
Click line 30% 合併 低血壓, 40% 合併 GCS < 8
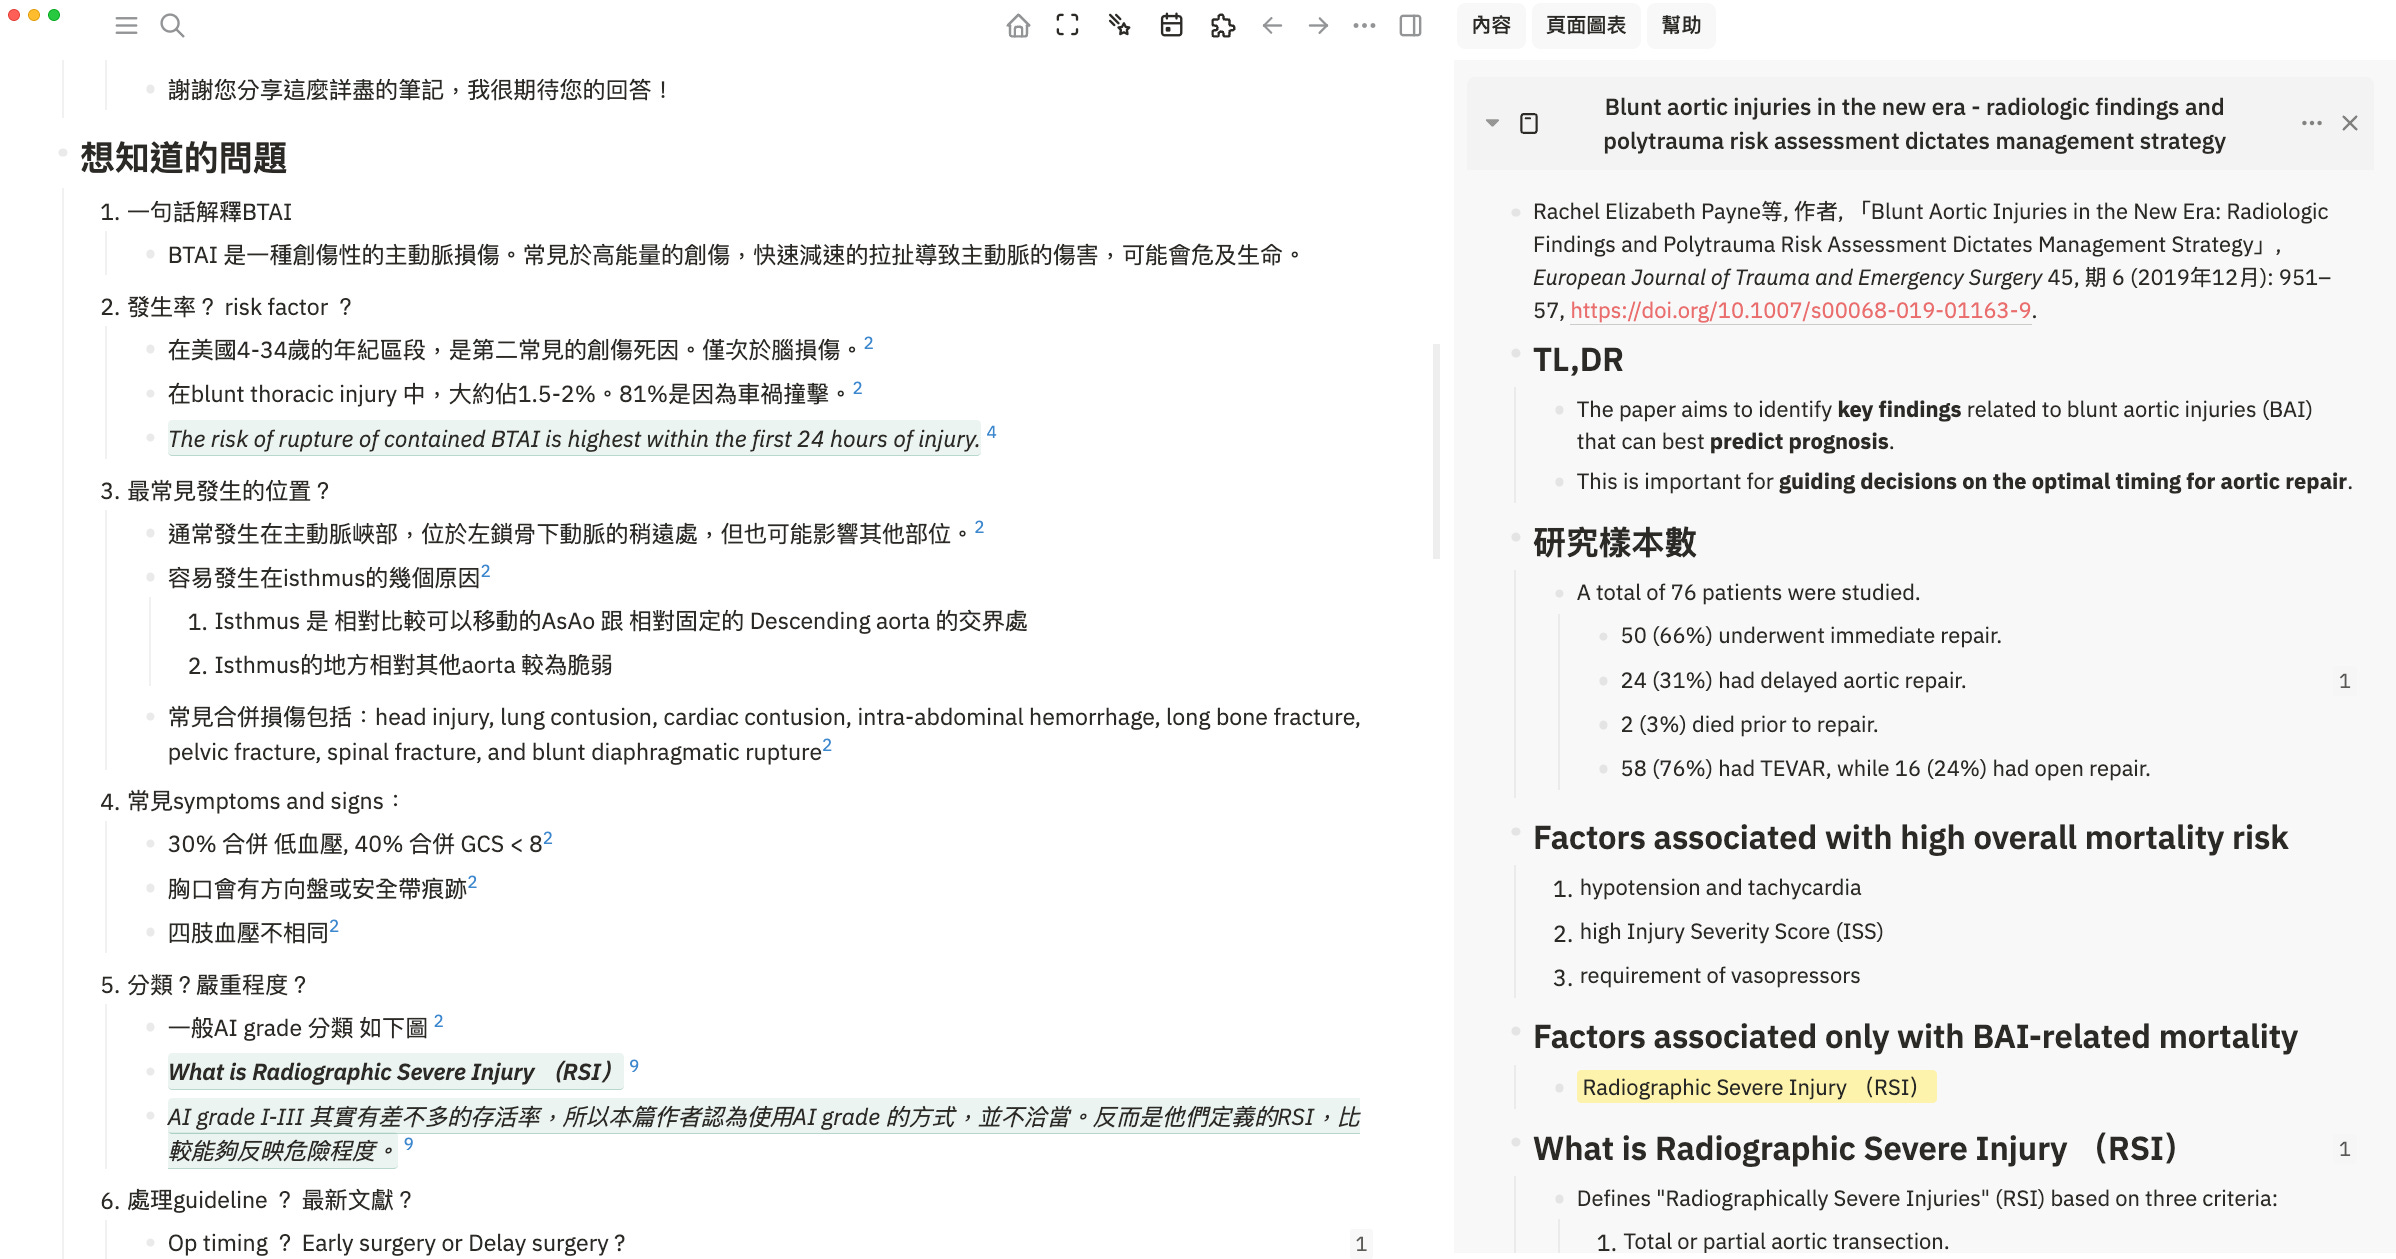355,844
